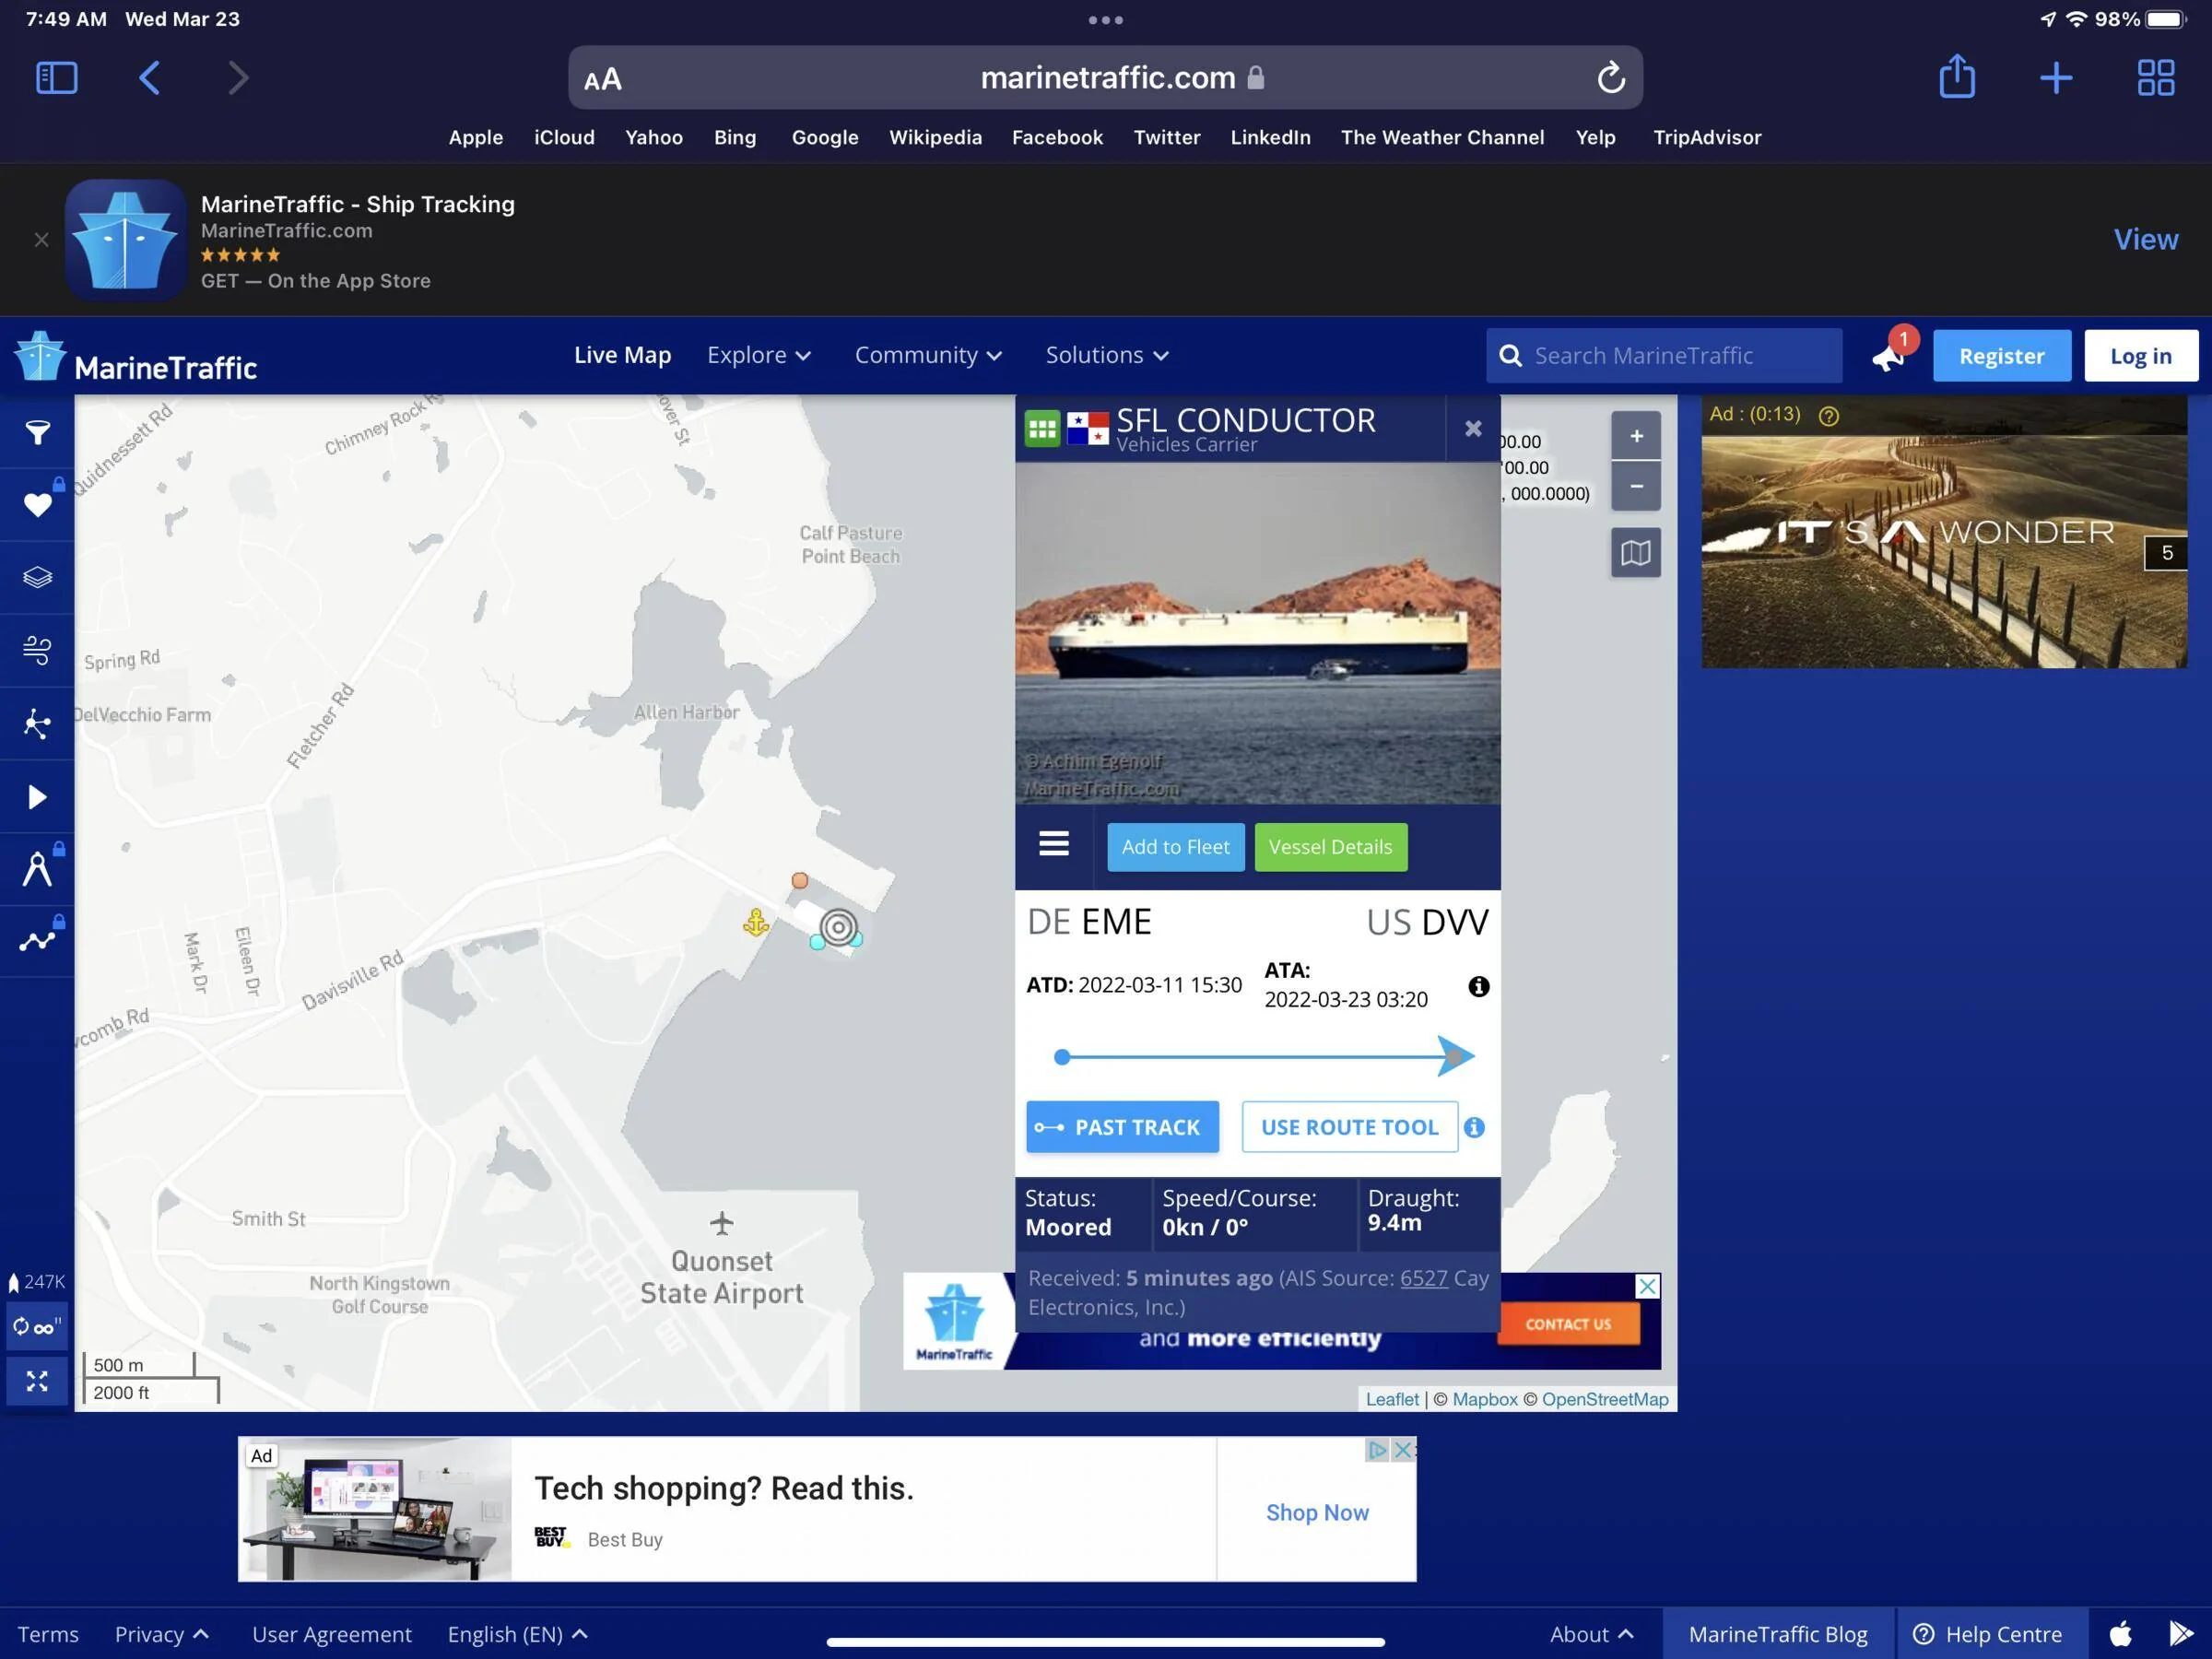This screenshot has height=1659, width=2212.
Task: Open a new Safari tab
Action: pyautogui.click(x=2056, y=77)
